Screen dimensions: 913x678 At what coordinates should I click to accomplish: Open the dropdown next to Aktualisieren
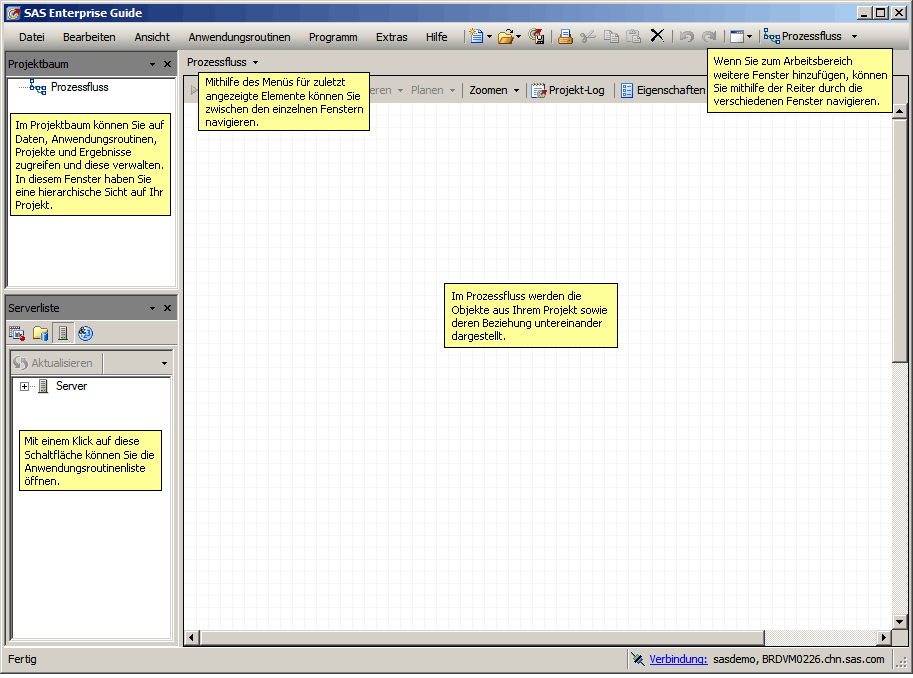(164, 363)
